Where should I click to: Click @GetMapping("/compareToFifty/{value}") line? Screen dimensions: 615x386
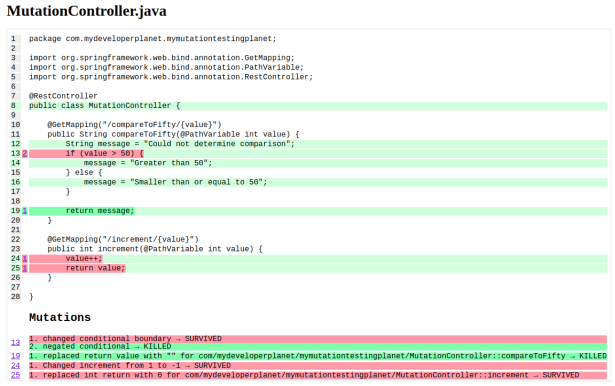click(135, 124)
